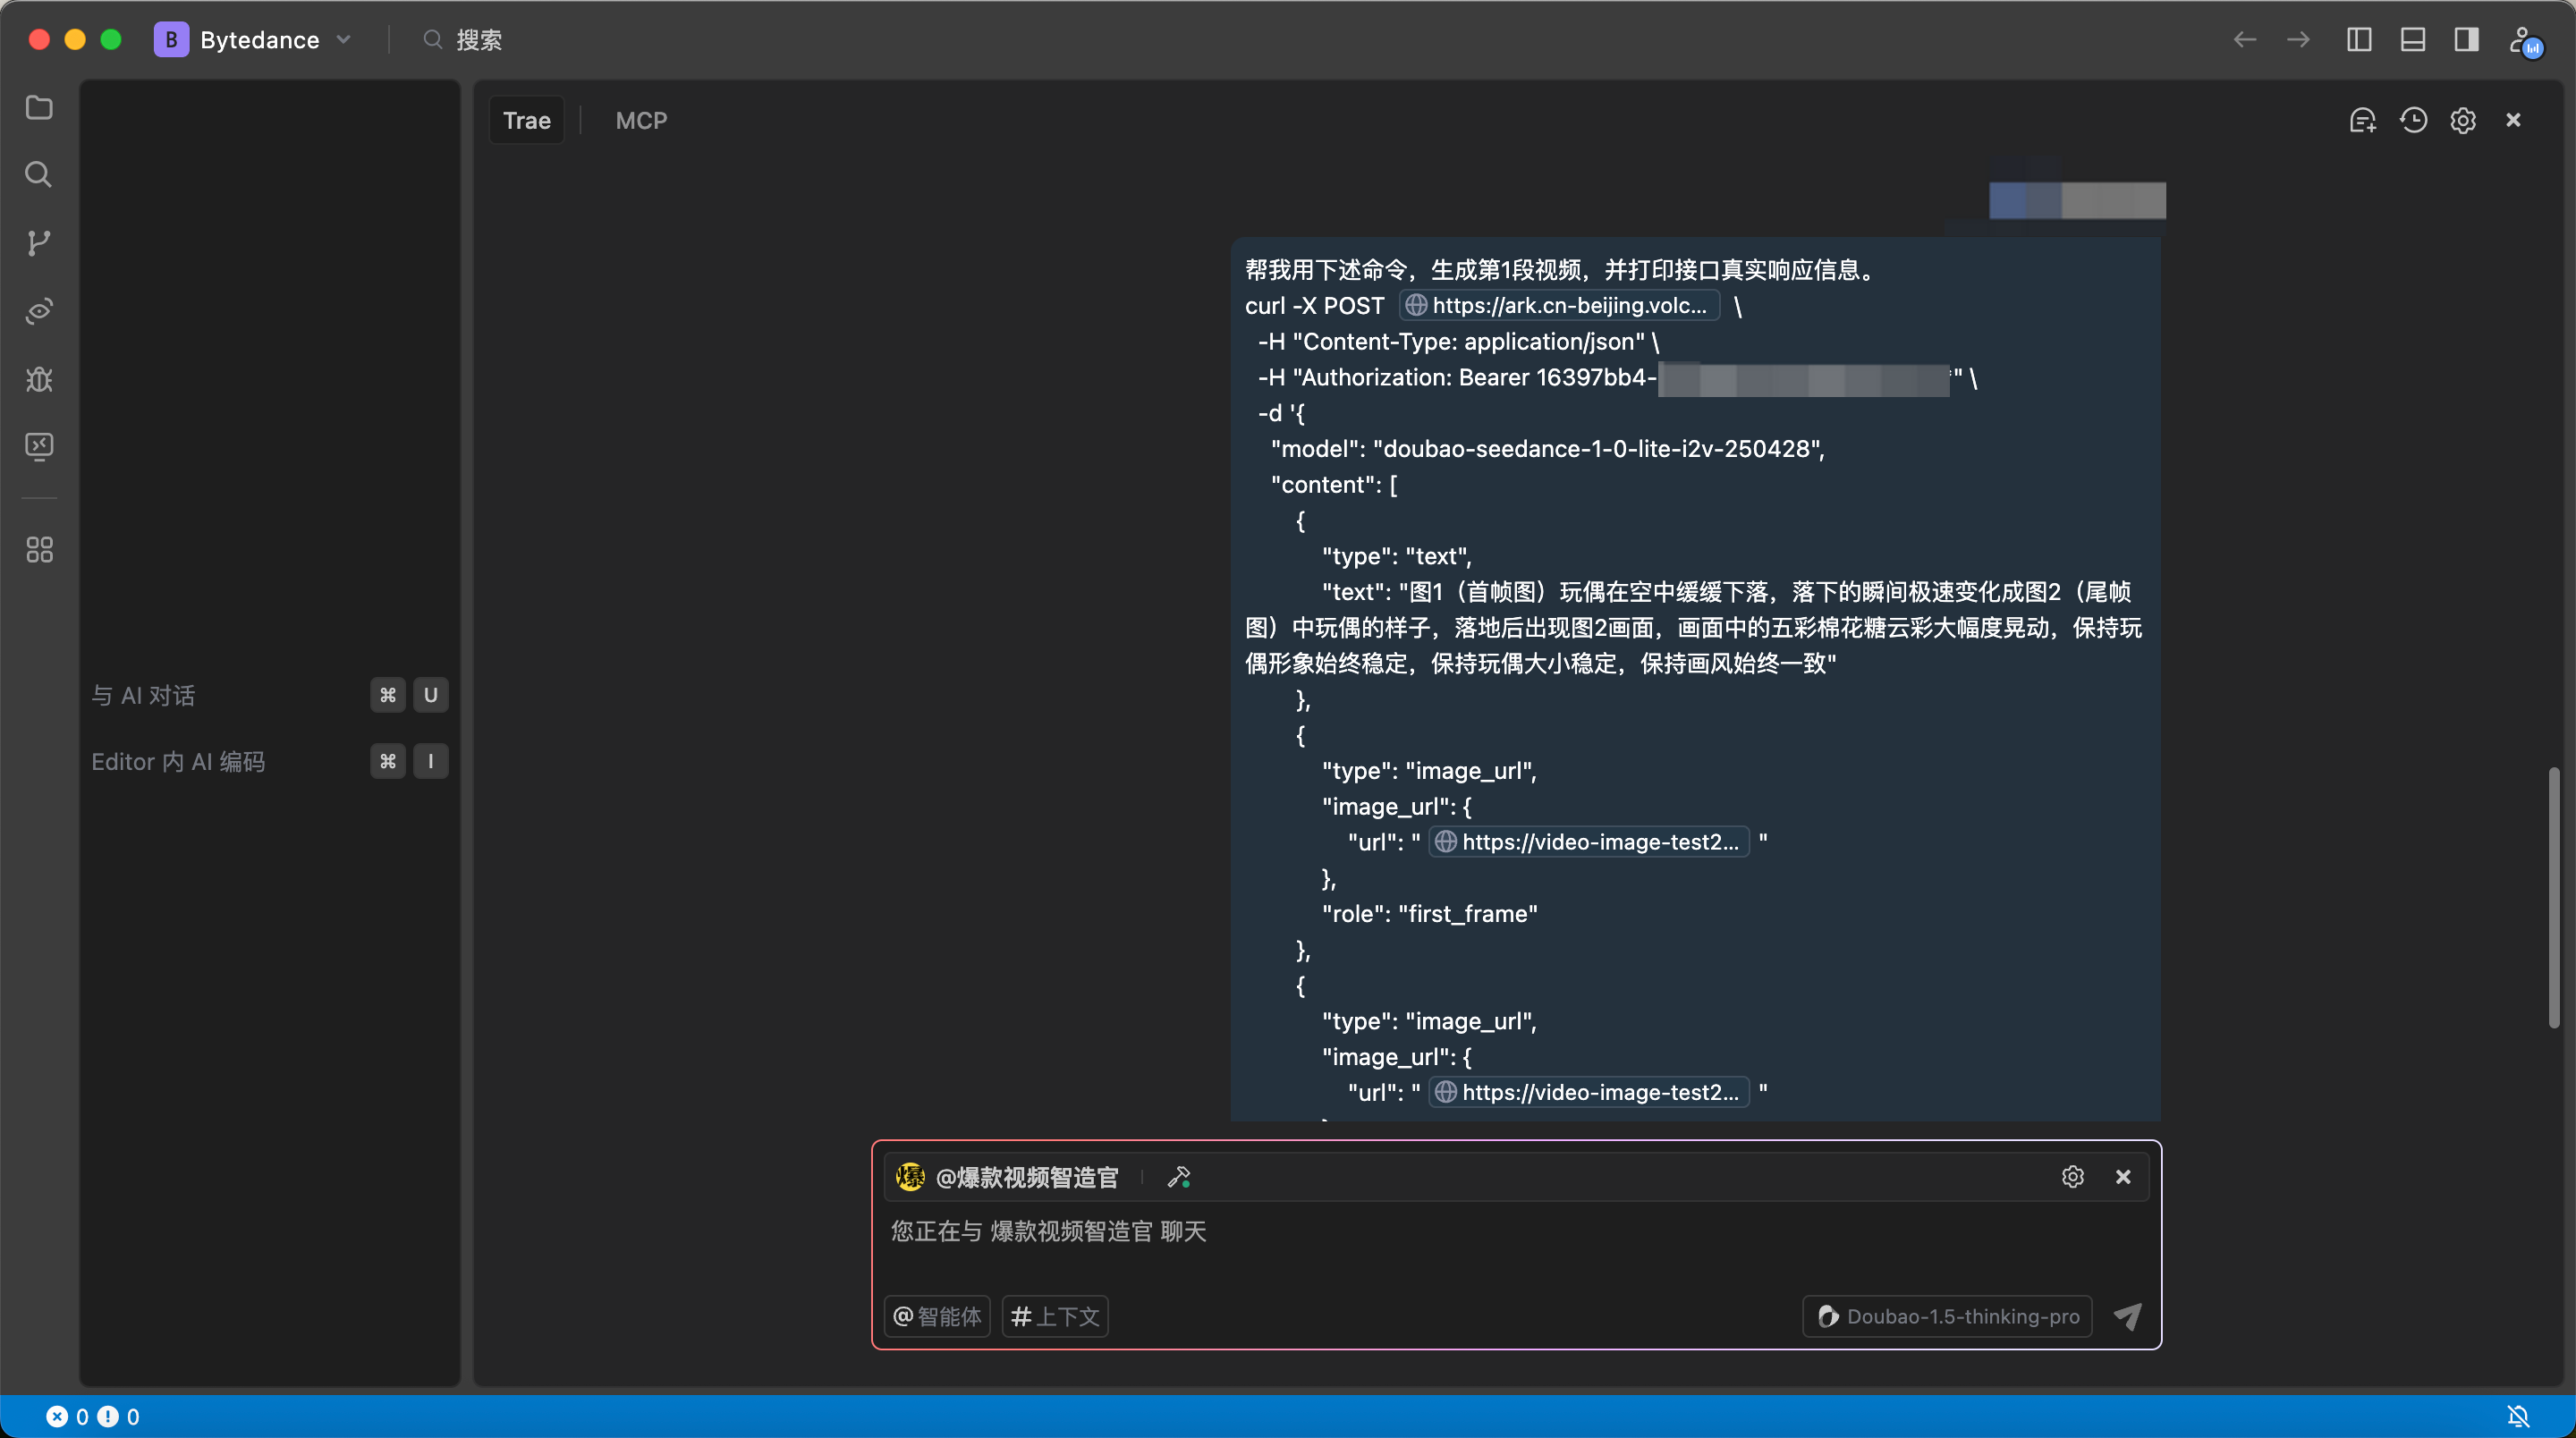Open chat history clock icon
The height and width of the screenshot is (1438, 2576).
click(x=2414, y=120)
